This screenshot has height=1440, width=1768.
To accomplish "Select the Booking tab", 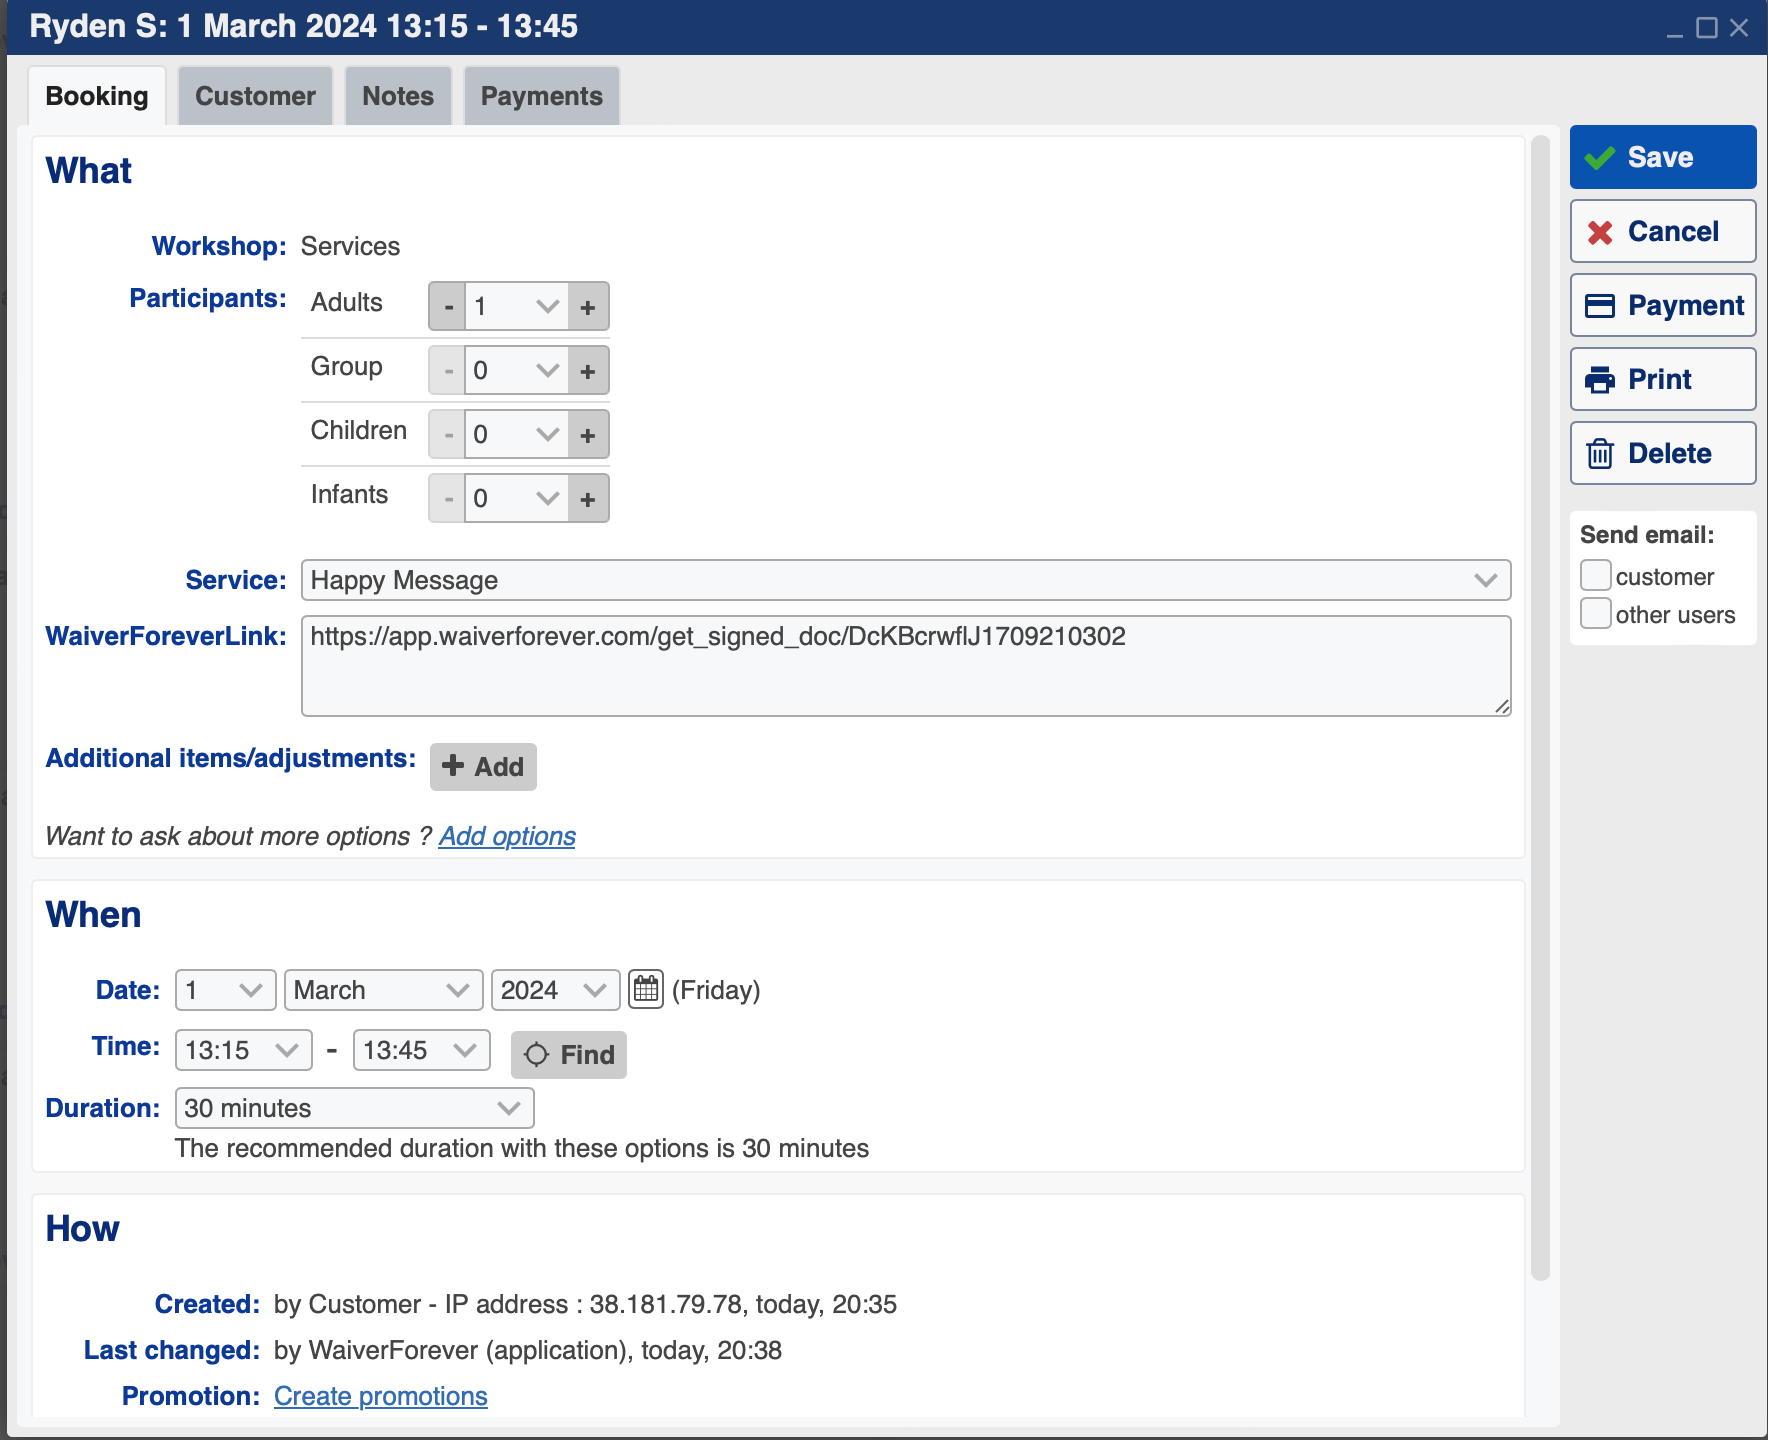I will pos(97,96).
